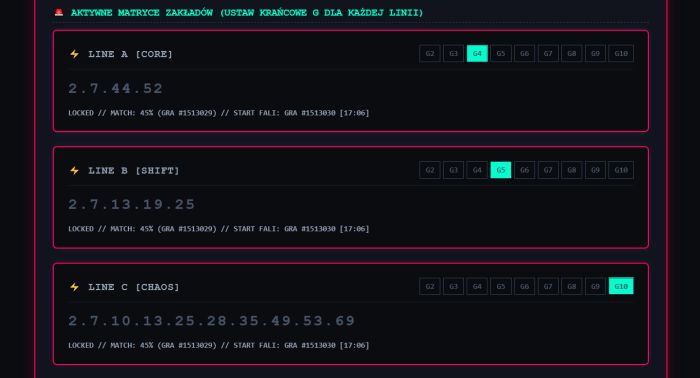Image resolution: width=700 pixels, height=378 pixels.
Task: Click the 'LINE A [CORE]' title
Action: point(130,54)
